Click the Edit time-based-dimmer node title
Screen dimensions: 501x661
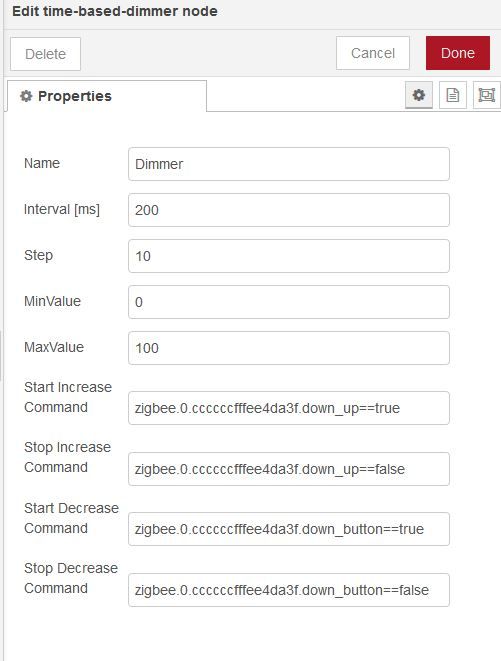115,11
